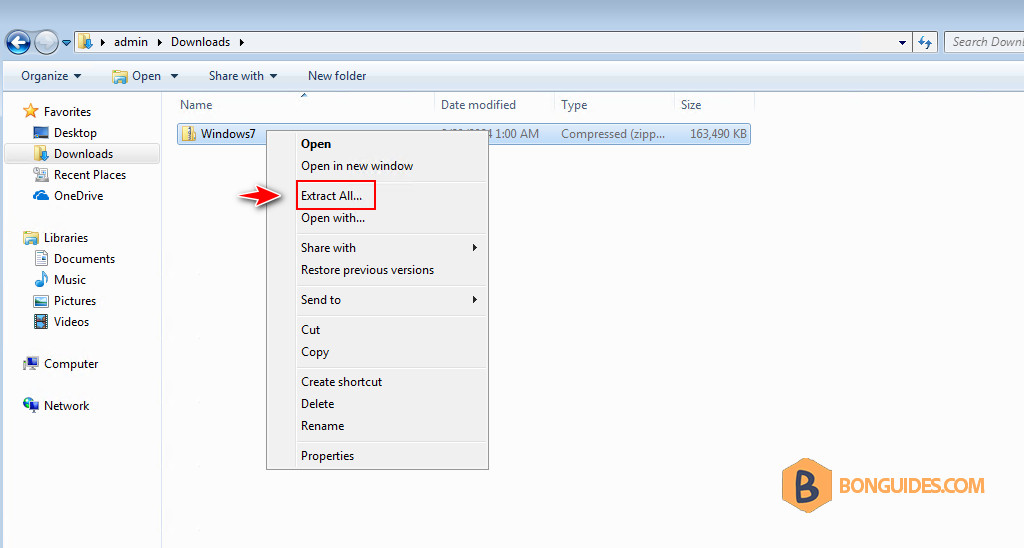Open the Documents library
This screenshot has width=1024, height=548.
point(84,259)
